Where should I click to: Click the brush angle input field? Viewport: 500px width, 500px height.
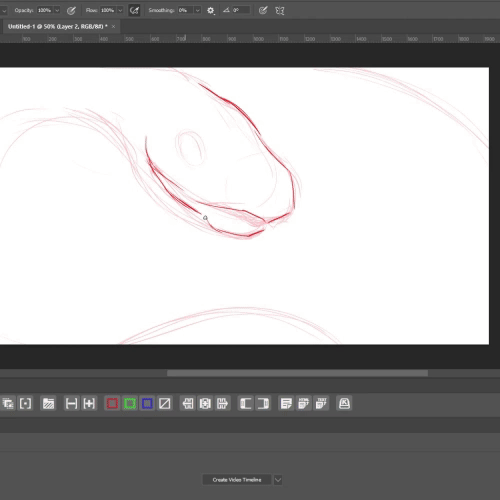tap(241, 10)
